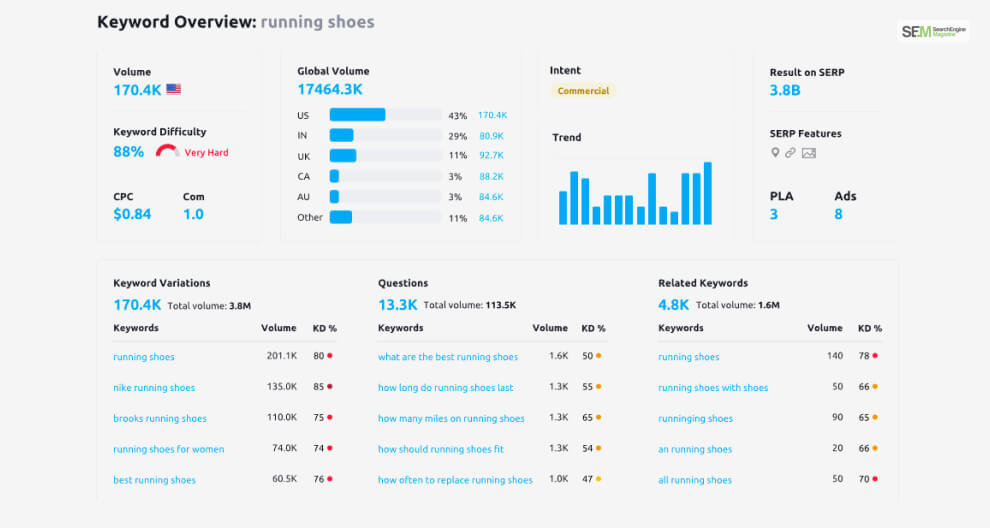Open nike running shoes keyword
Screen dimensions: 990x528
(x=154, y=388)
